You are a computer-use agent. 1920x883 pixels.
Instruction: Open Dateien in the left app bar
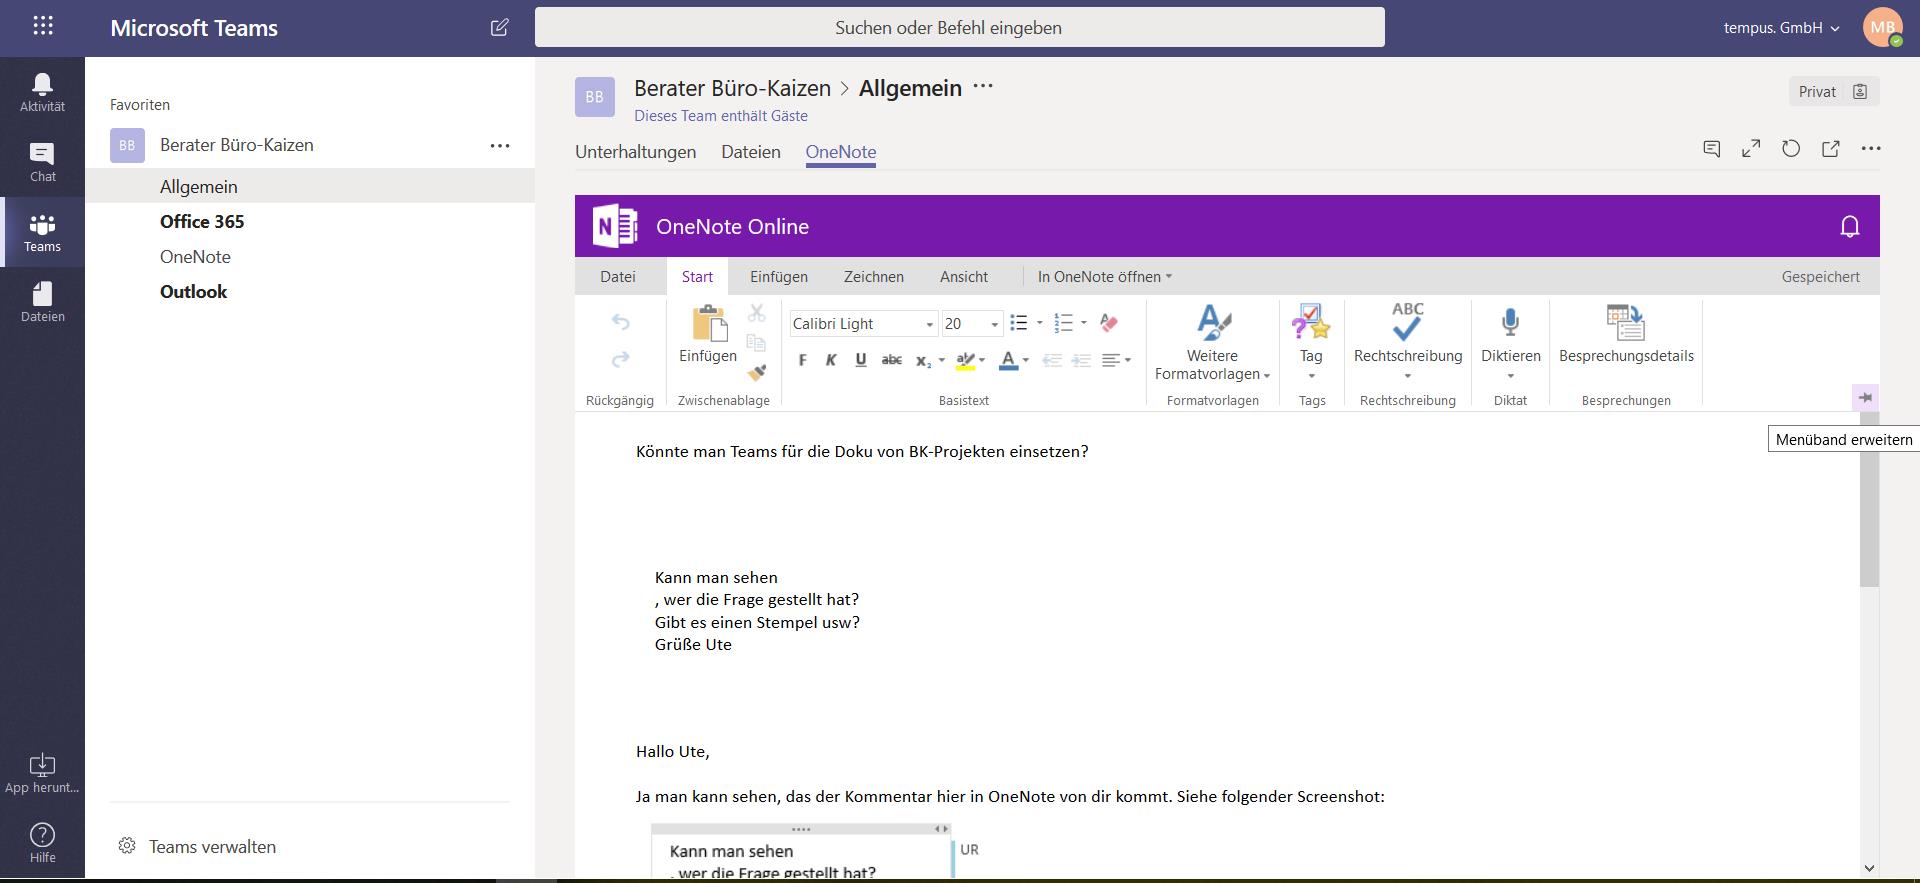pos(42,302)
